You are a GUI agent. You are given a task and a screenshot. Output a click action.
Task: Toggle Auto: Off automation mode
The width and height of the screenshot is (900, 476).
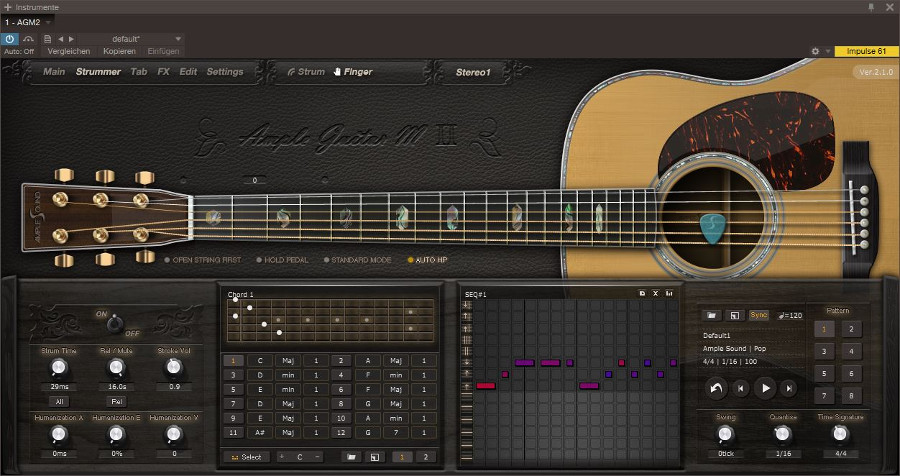pyautogui.click(x=19, y=51)
